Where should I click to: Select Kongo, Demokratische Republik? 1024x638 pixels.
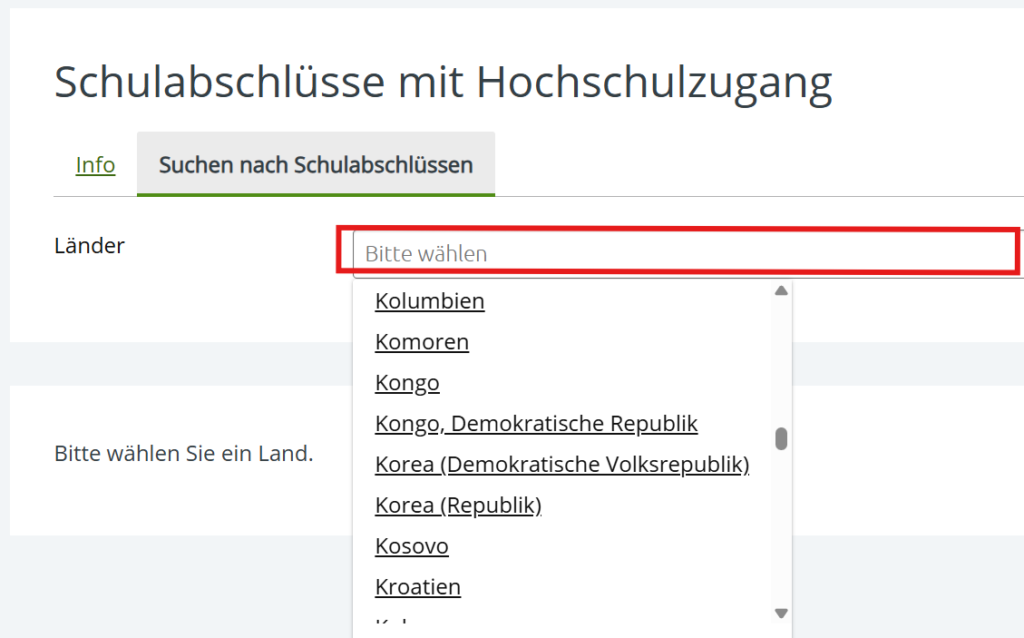click(536, 424)
